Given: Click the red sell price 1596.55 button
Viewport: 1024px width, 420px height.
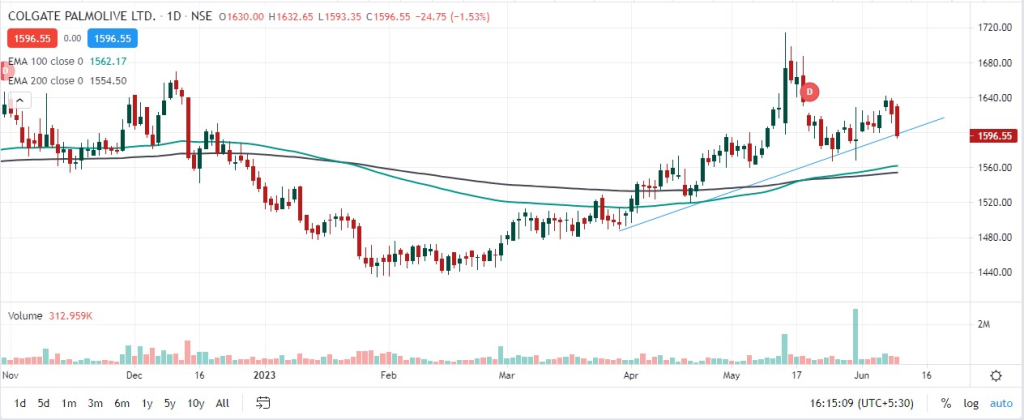Looking at the screenshot, I should click(x=30, y=38).
